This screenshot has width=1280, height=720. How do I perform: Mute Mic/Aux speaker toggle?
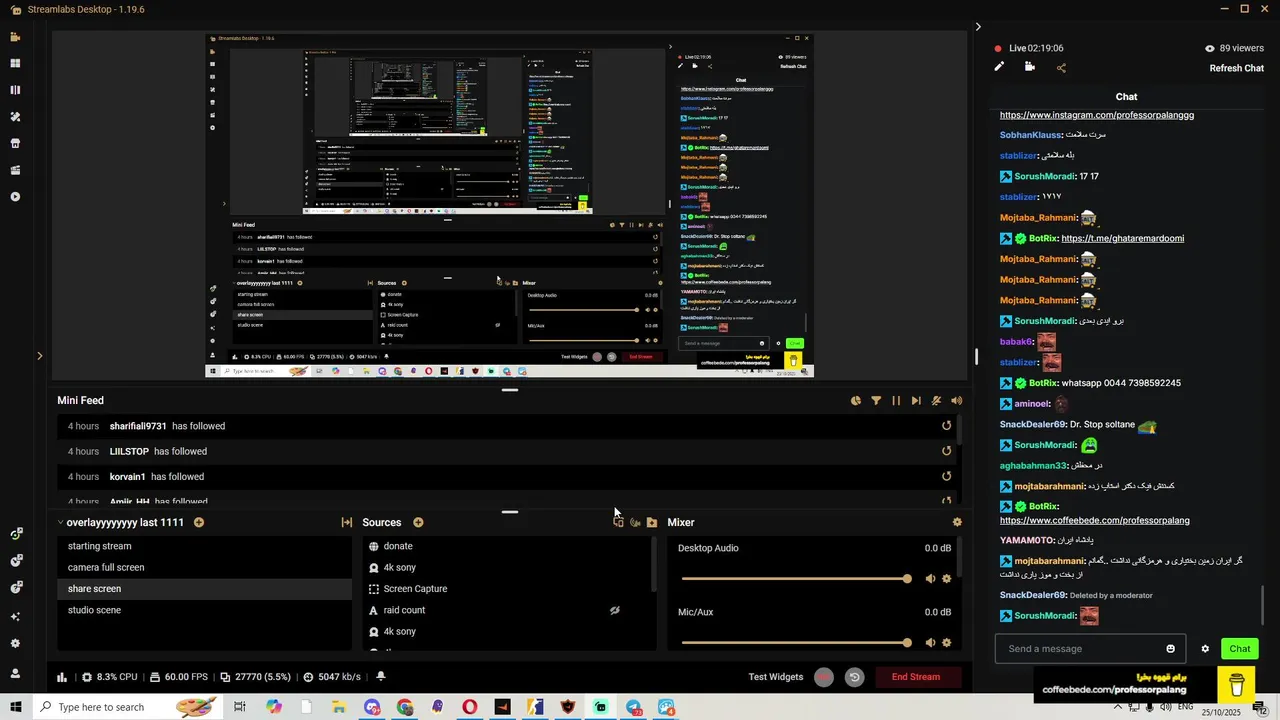click(x=930, y=643)
